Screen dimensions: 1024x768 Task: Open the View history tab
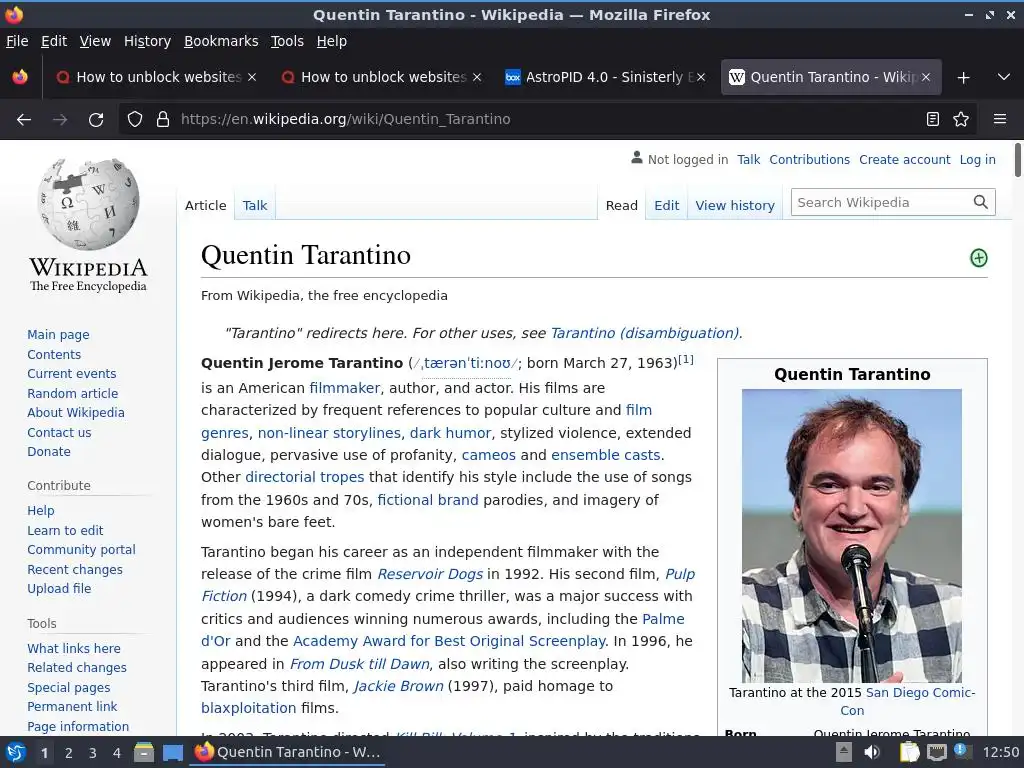[735, 205]
